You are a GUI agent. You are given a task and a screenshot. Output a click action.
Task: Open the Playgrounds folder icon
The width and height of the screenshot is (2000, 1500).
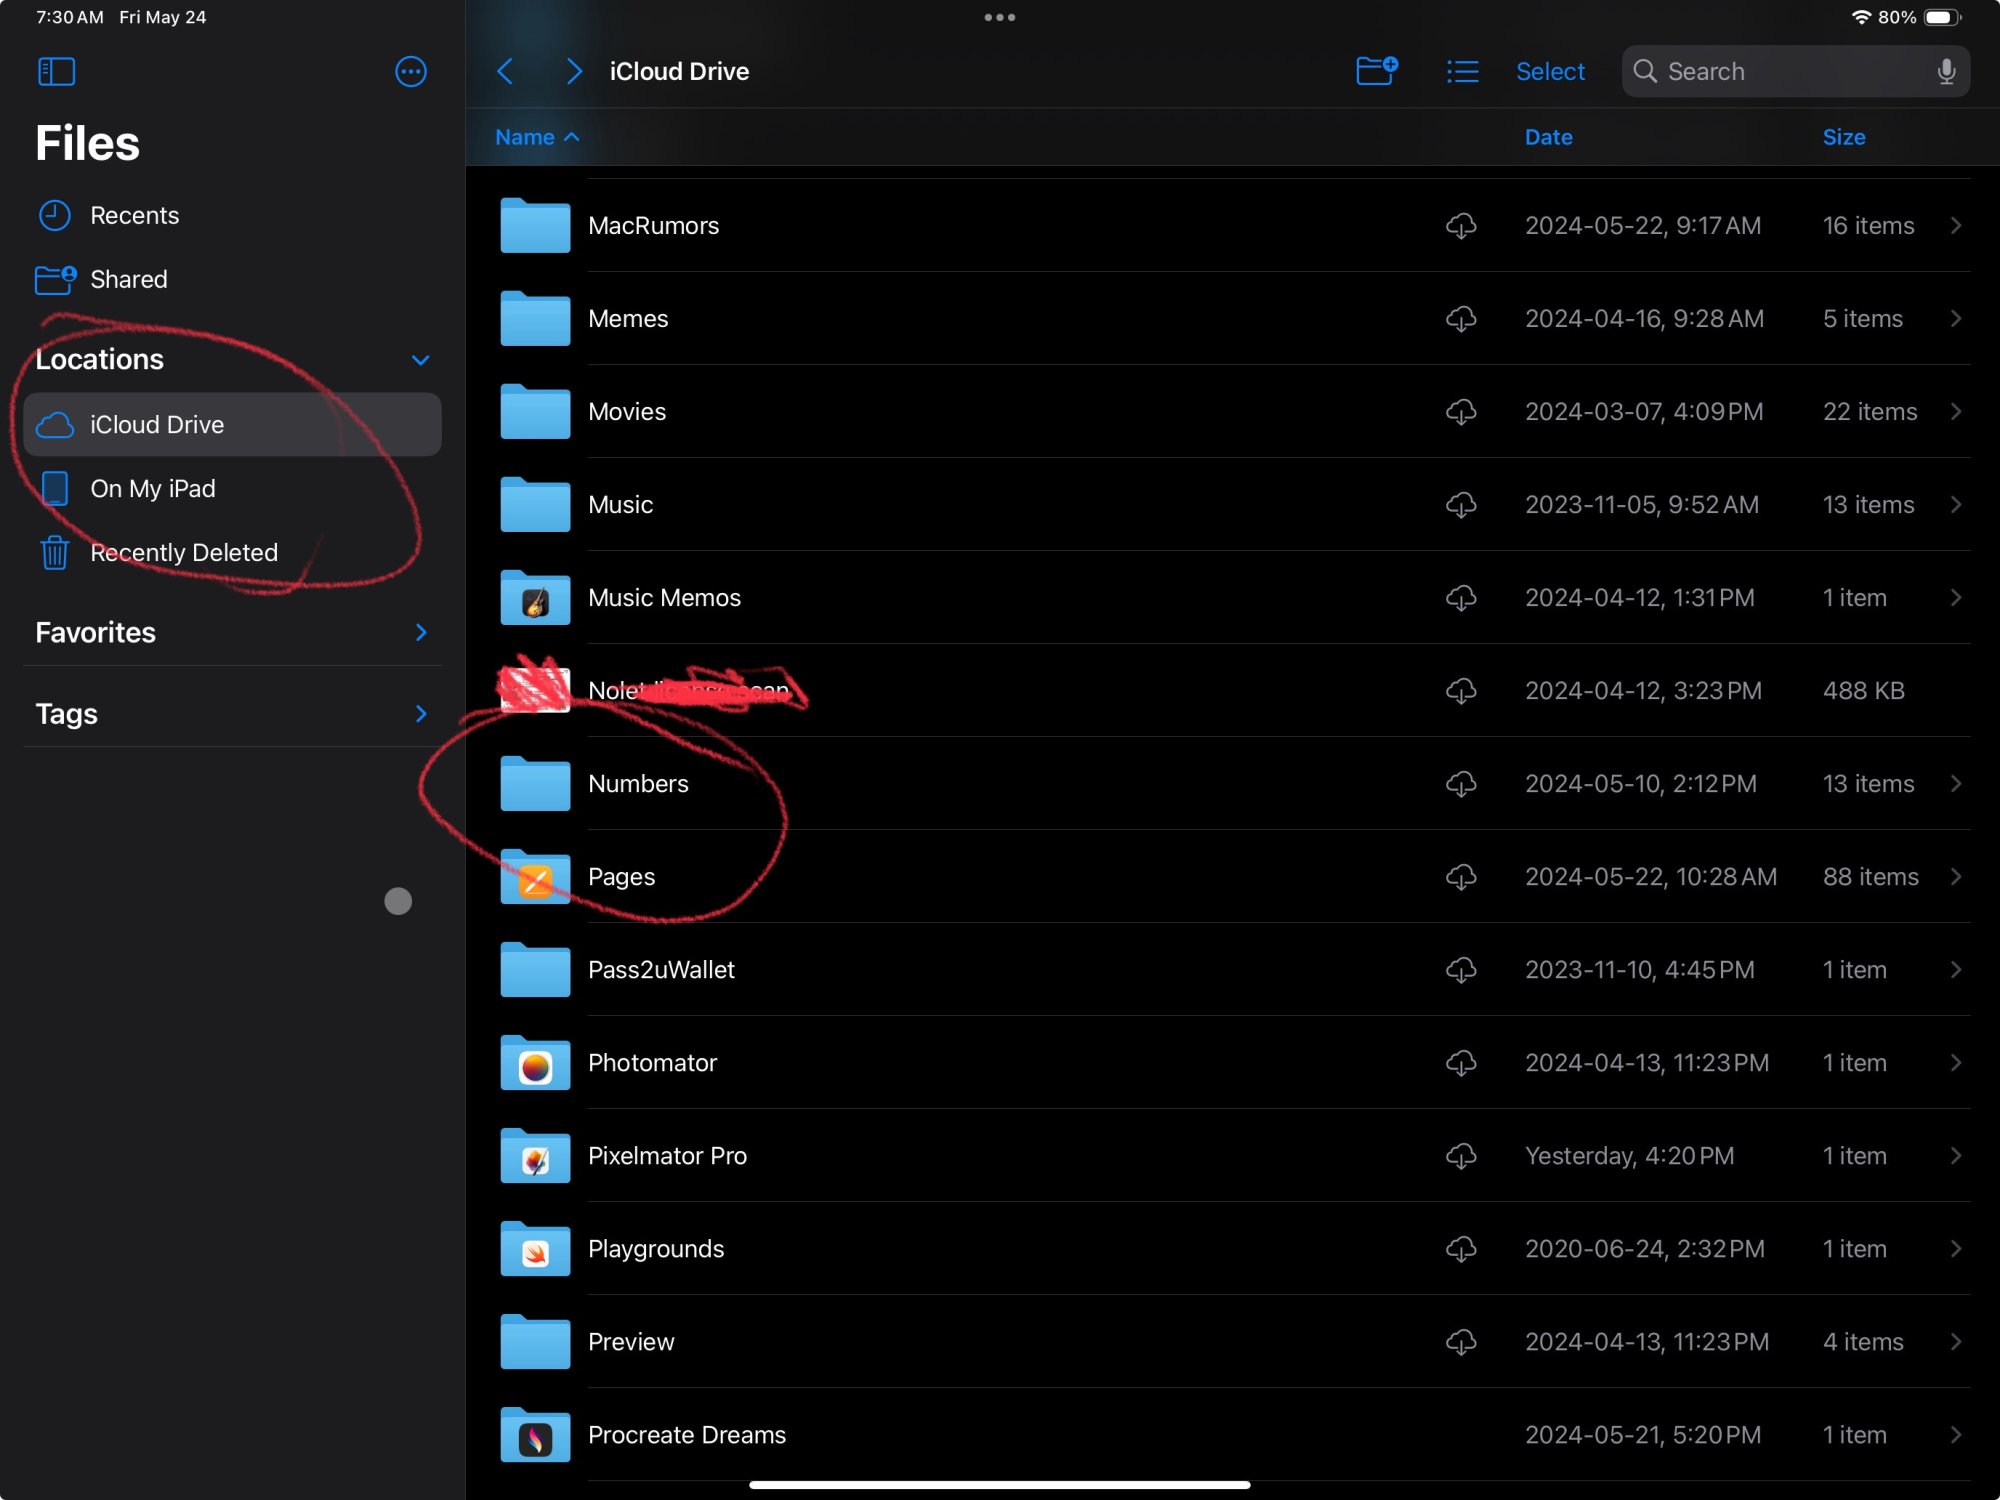[x=535, y=1248]
